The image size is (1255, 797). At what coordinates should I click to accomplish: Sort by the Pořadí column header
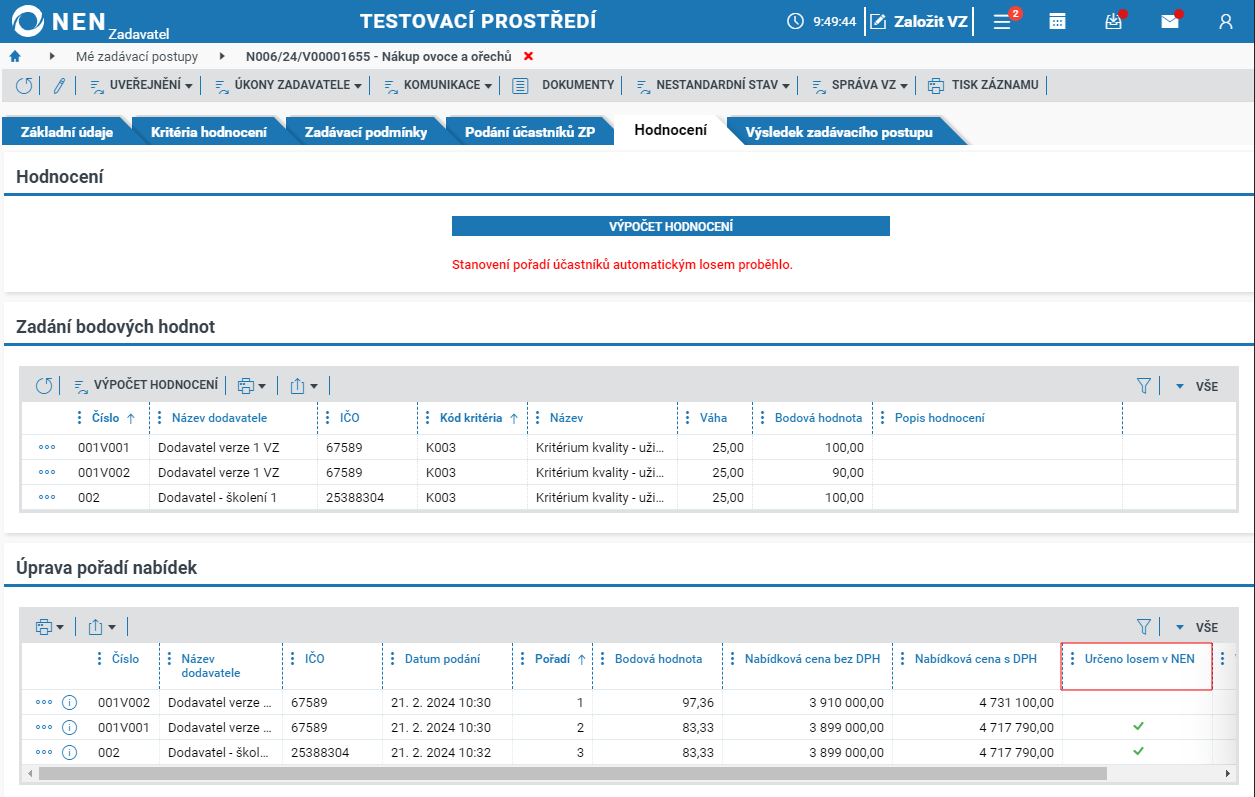coord(552,659)
